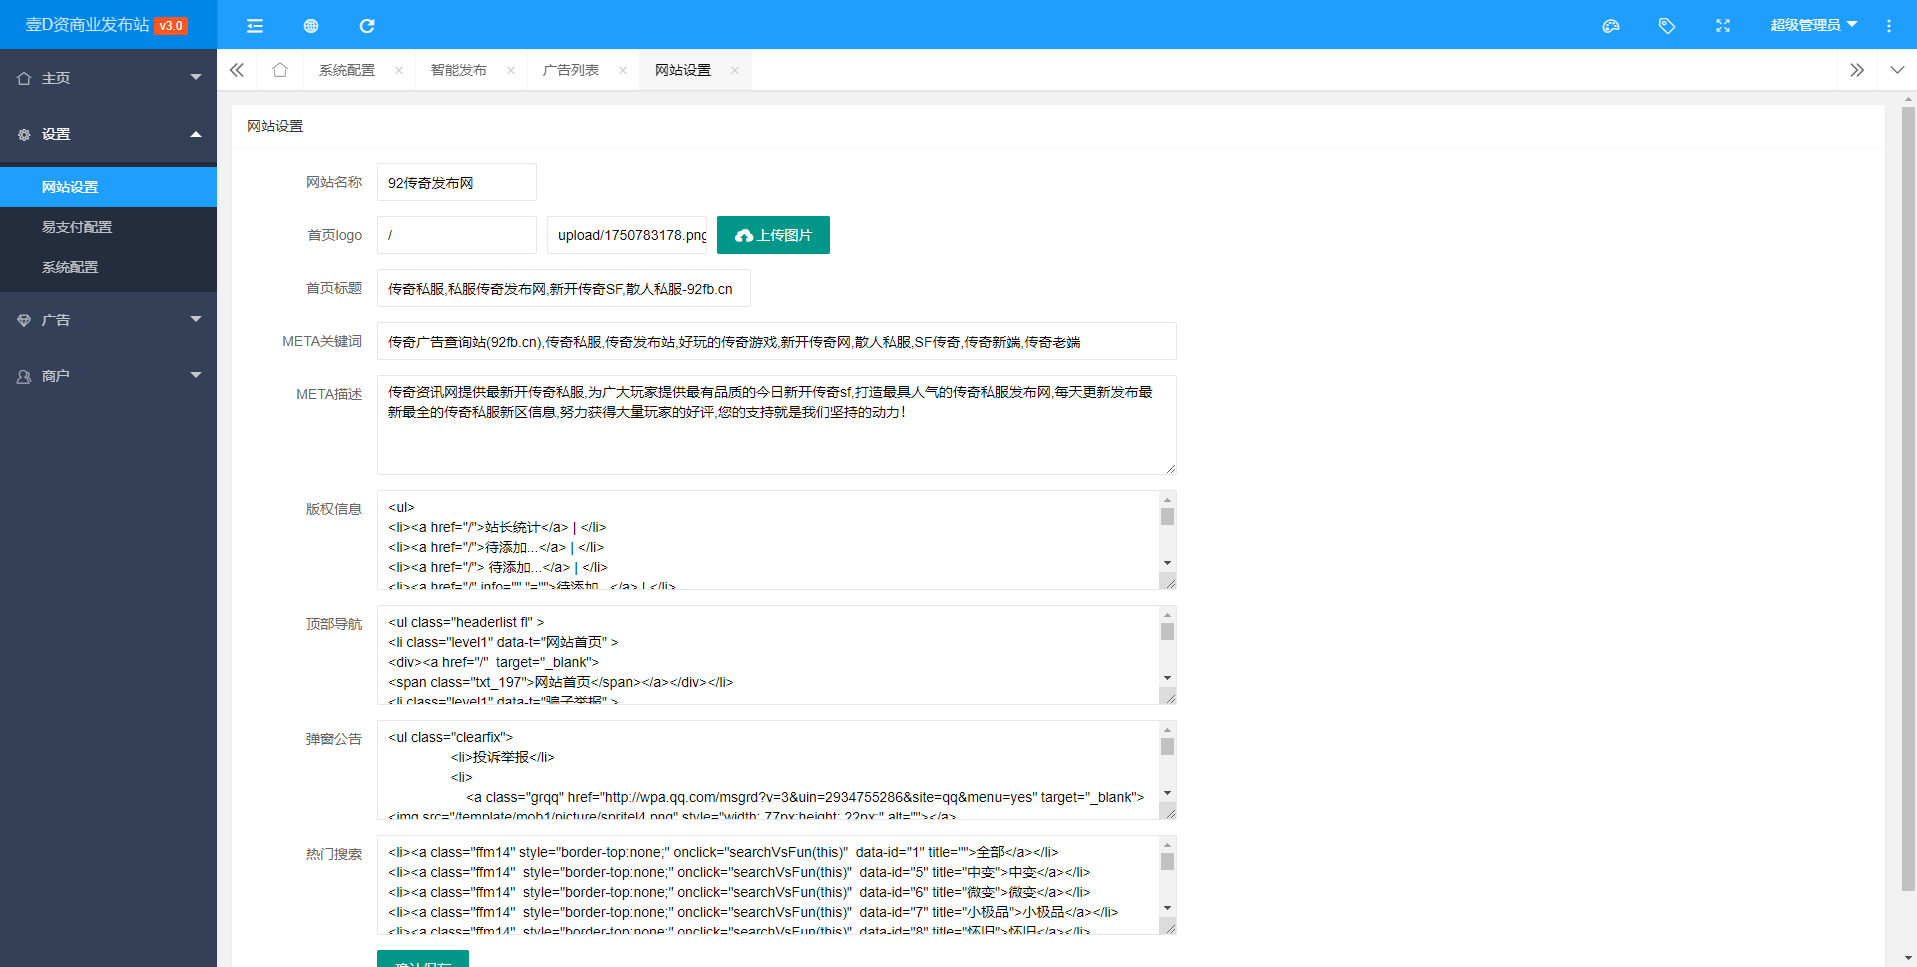Click the refresh icon in header

(x=367, y=26)
